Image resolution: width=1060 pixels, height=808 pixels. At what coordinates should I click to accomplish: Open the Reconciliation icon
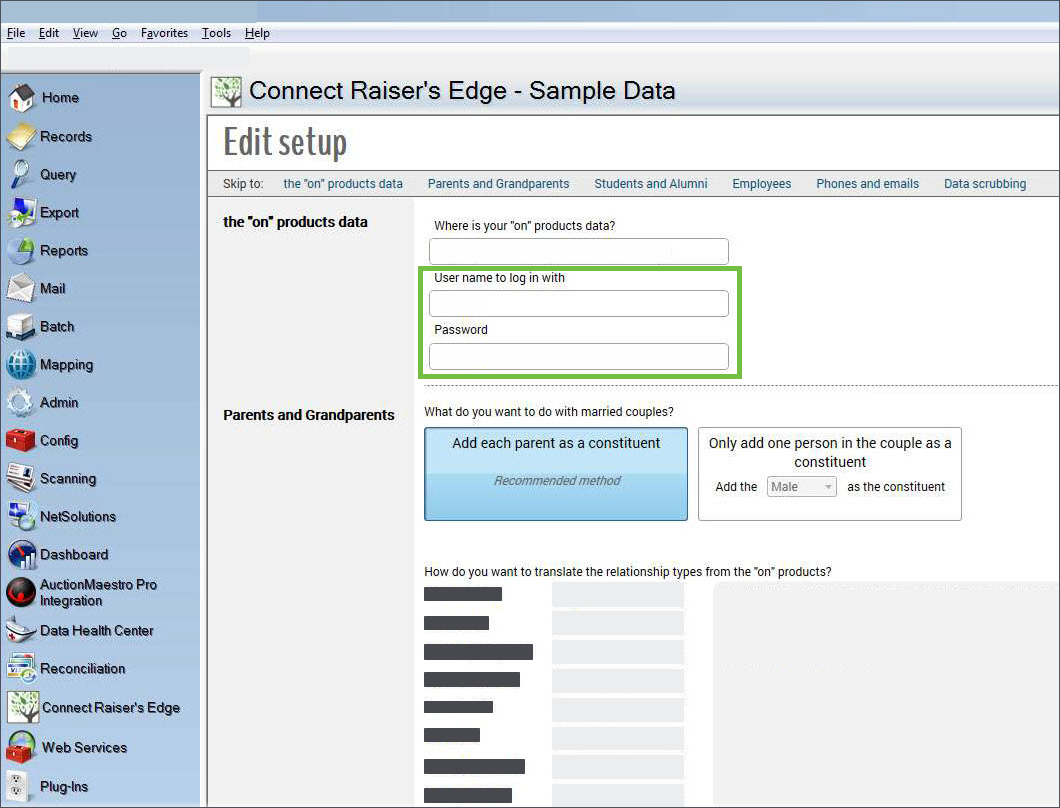point(21,668)
